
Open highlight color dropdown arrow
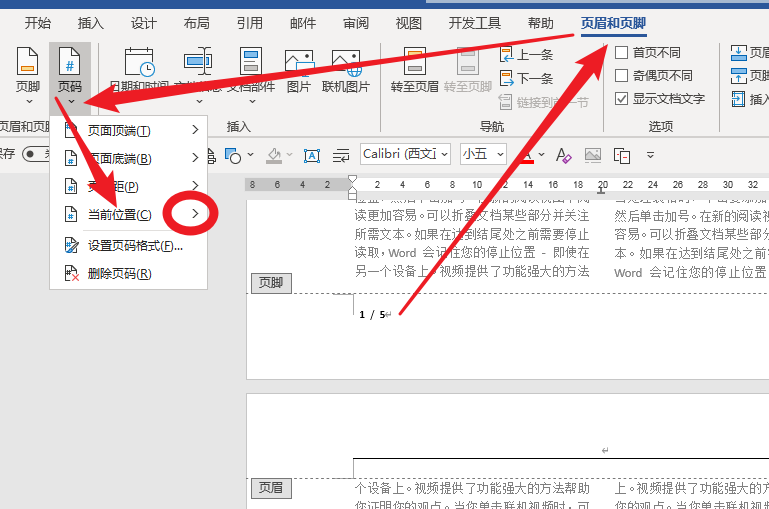[x=289, y=154]
